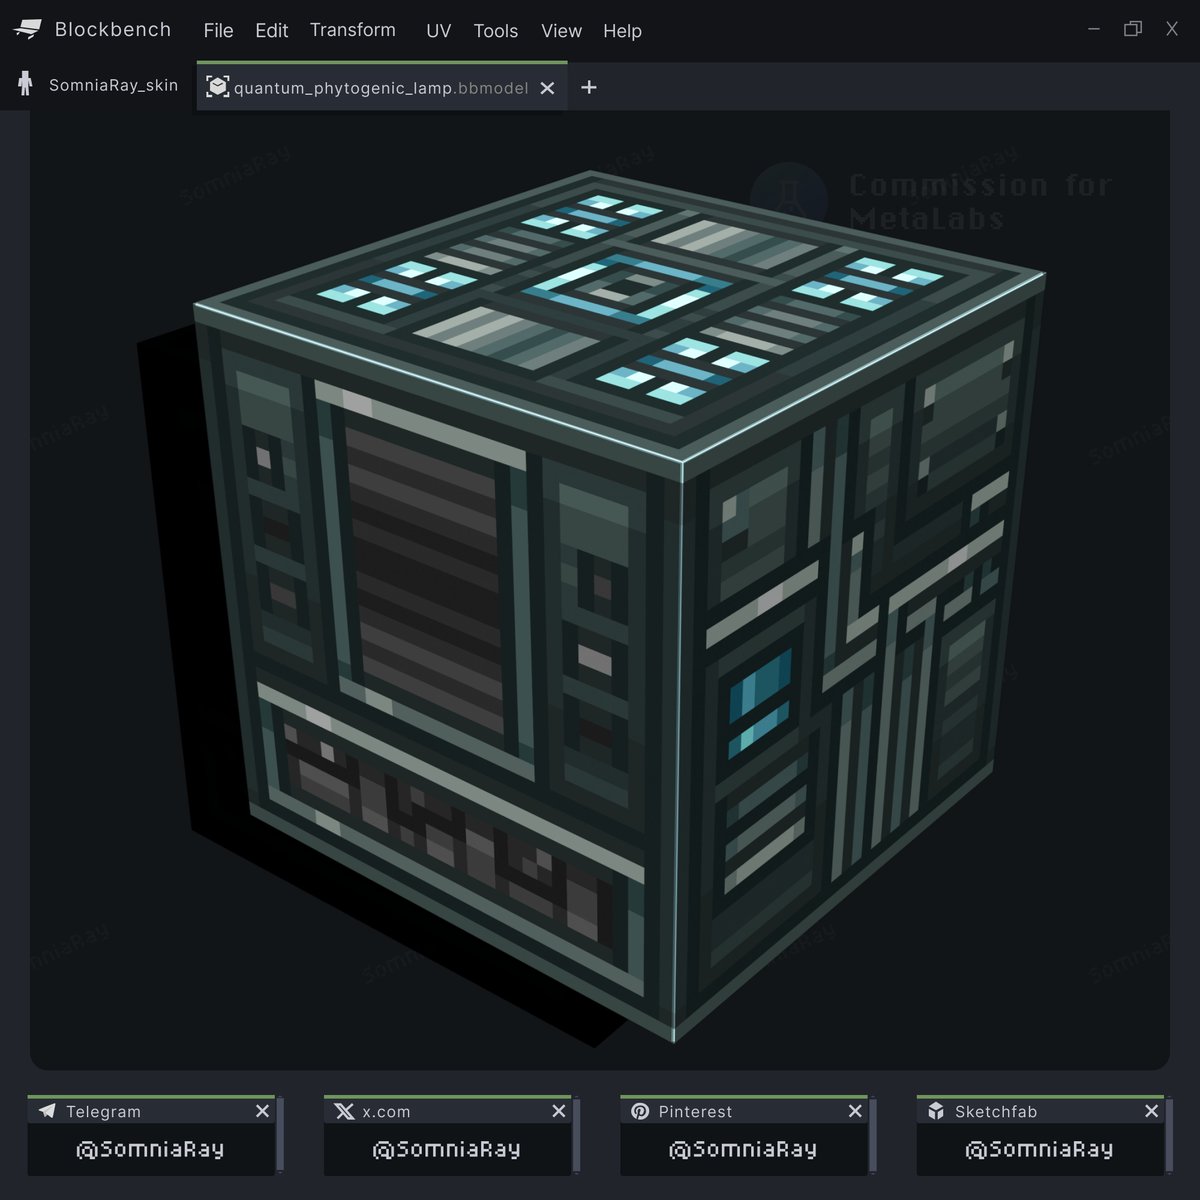Minimize the Blockbench window
This screenshot has width=1200, height=1200.
tap(1094, 29)
